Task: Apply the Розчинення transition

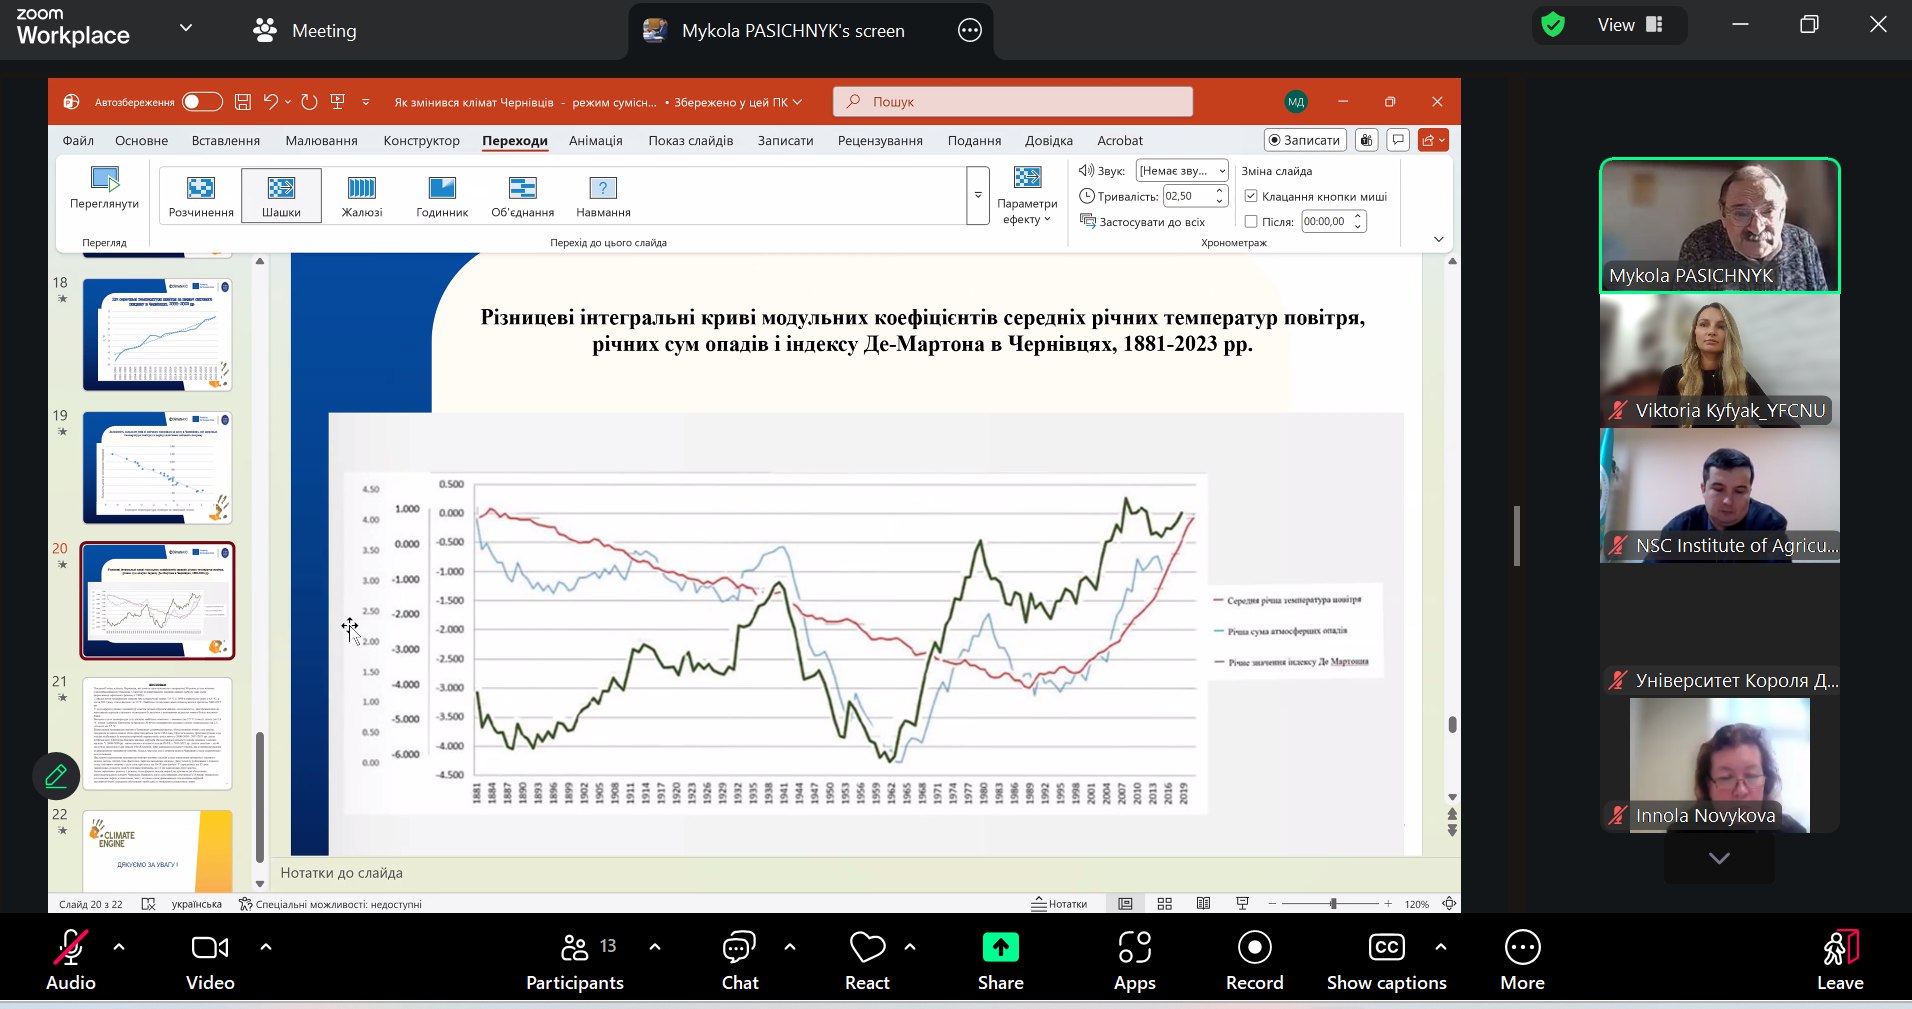Action: click(201, 196)
